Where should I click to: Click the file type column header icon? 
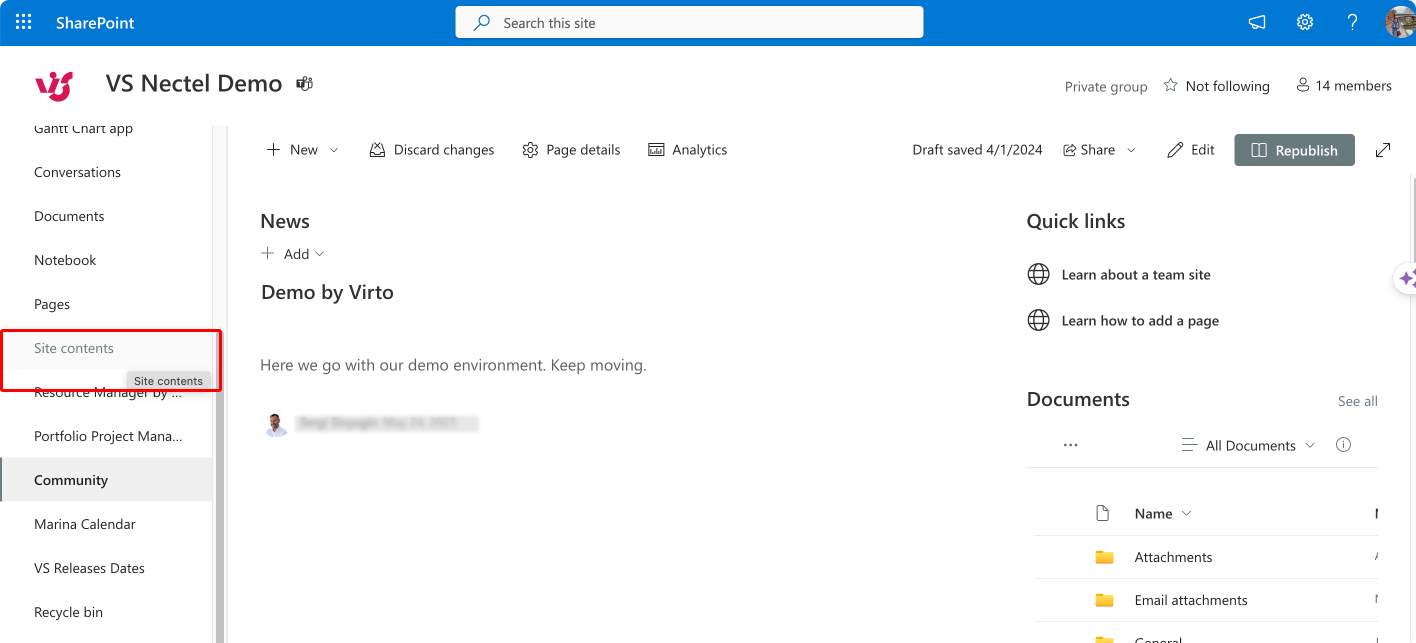pos(1103,513)
